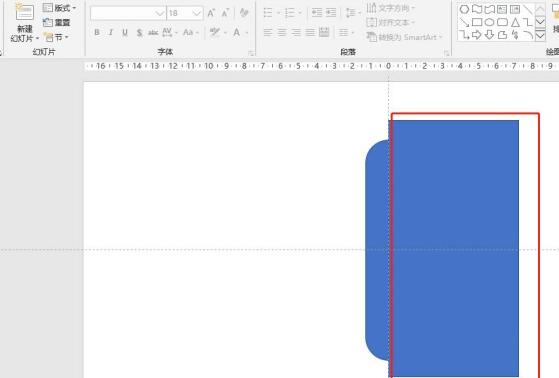This screenshot has width=559, height=378.
Task: Clear all text formatting
Action: pyautogui.click(x=244, y=13)
